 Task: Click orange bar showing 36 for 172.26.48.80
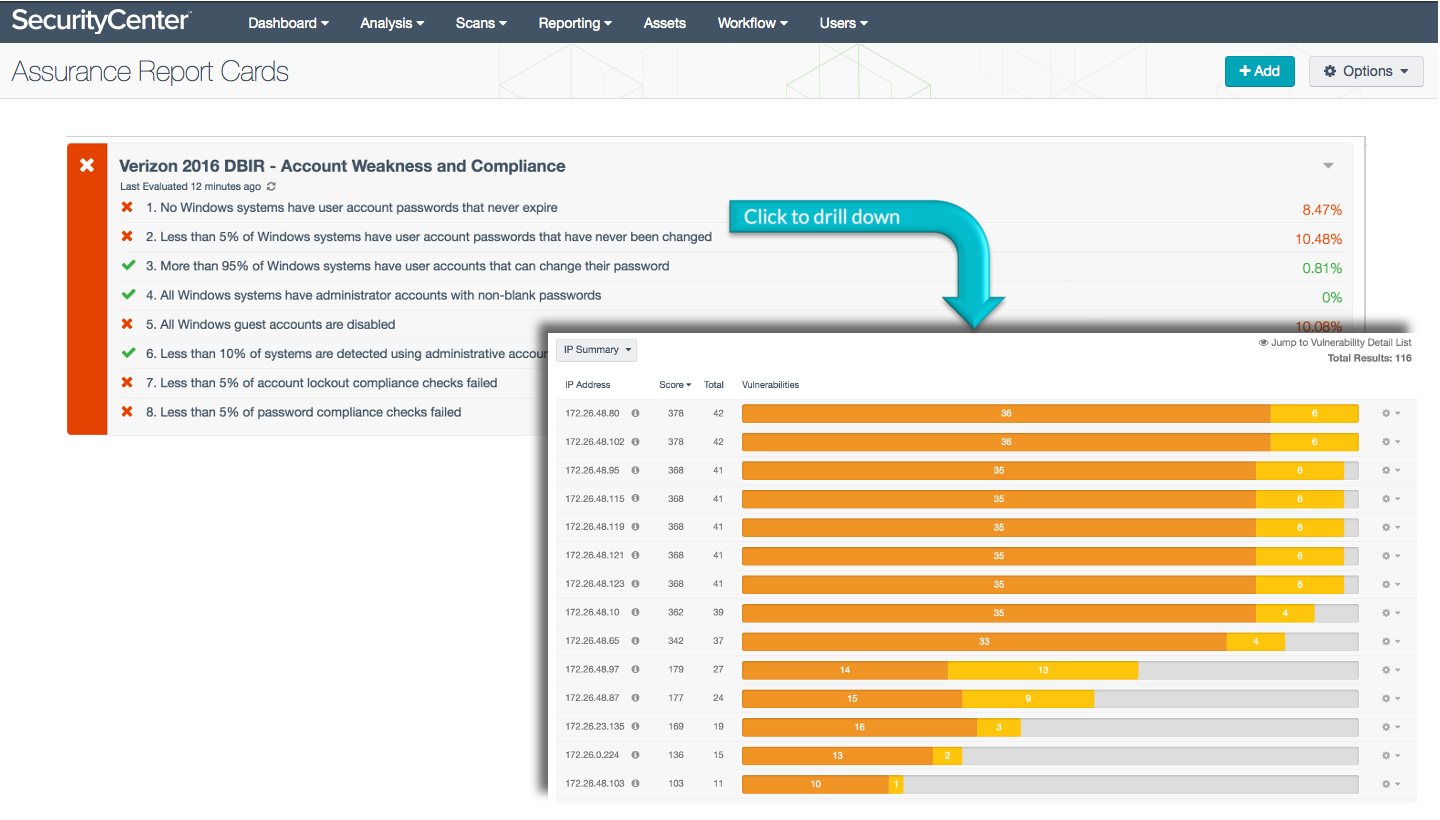pyautogui.click(x=1006, y=413)
